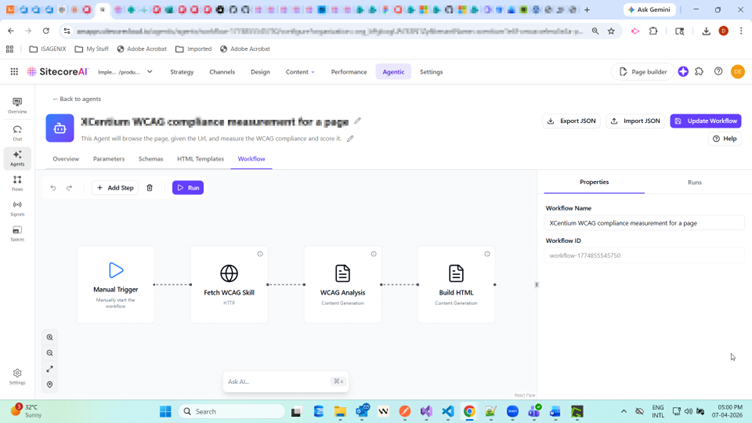The height and width of the screenshot is (423, 752).
Task: Click Ask Gemini button
Action: click(649, 10)
